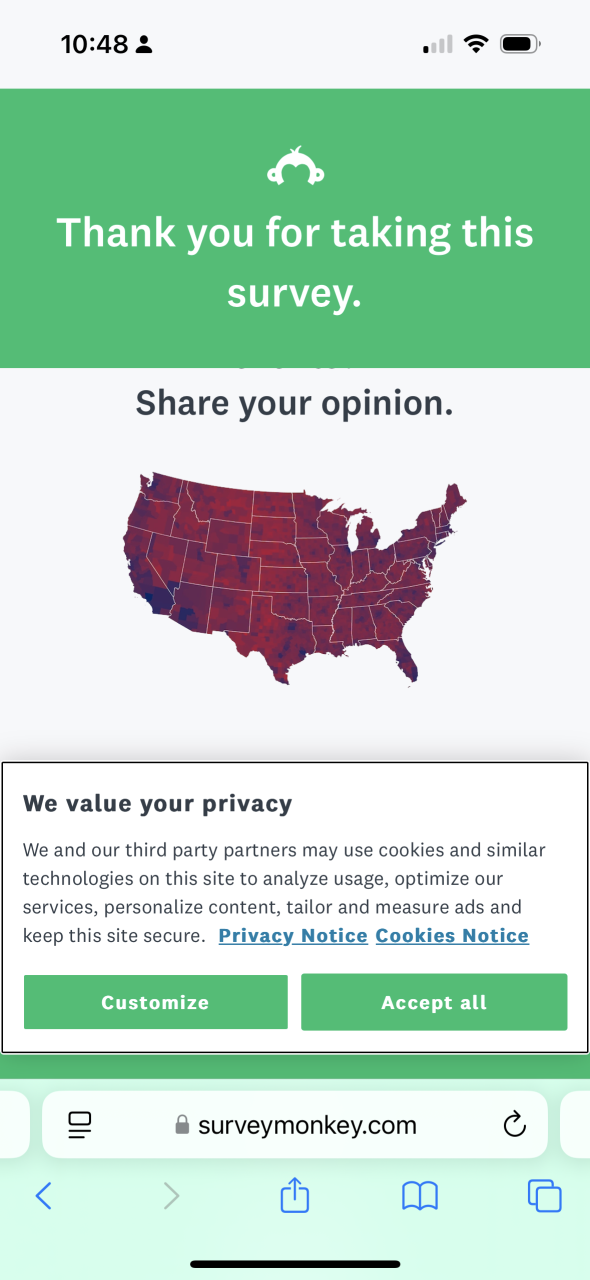Reload the page with refresh icon
590x1280 pixels.
point(514,1125)
